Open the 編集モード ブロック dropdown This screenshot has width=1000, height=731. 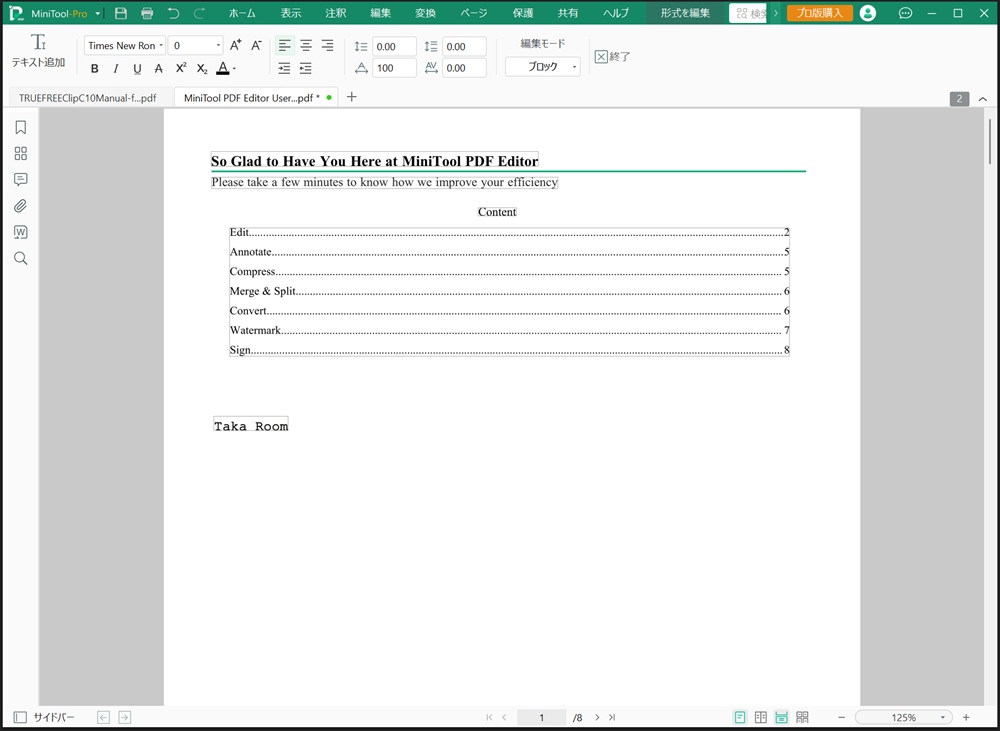coord(543,66)
